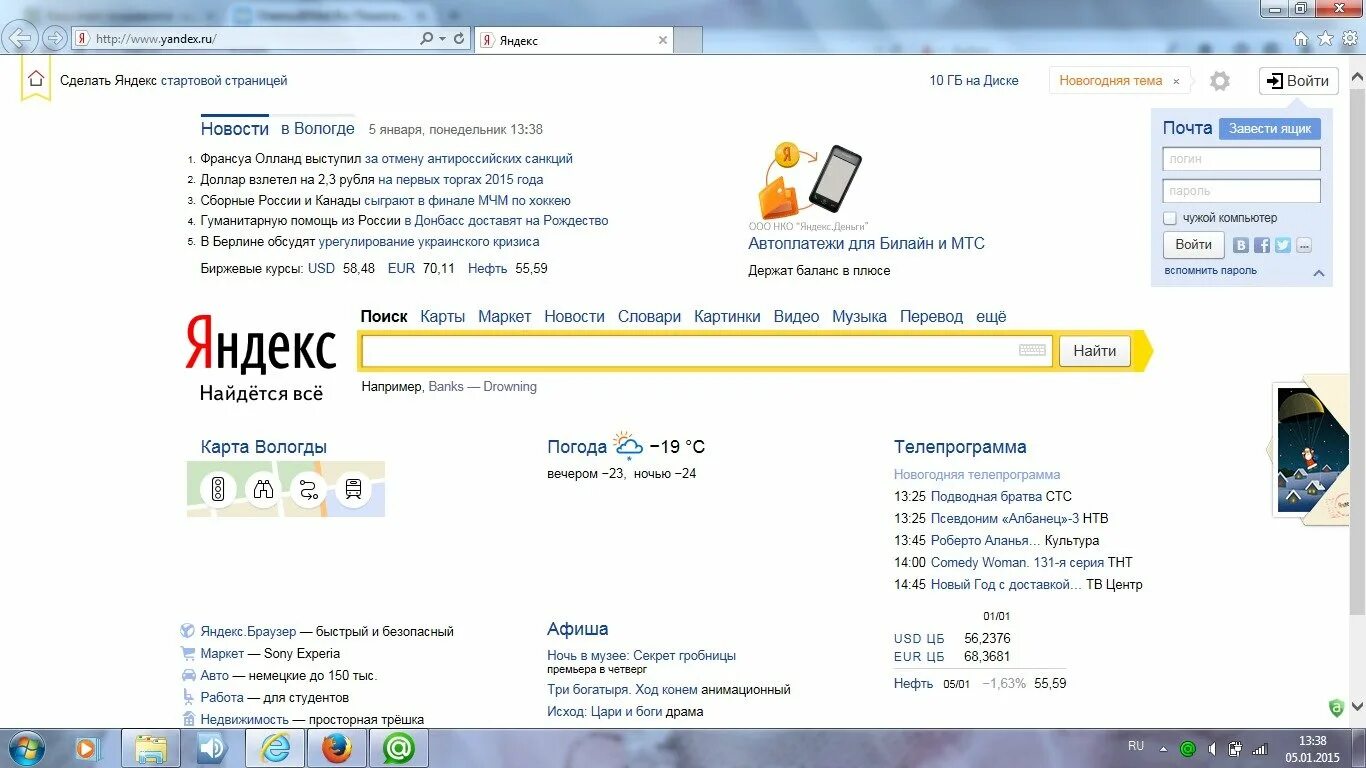Switch to Маркет service
1366x768 pixels.
pyautogui.click(x=505, y=316)
